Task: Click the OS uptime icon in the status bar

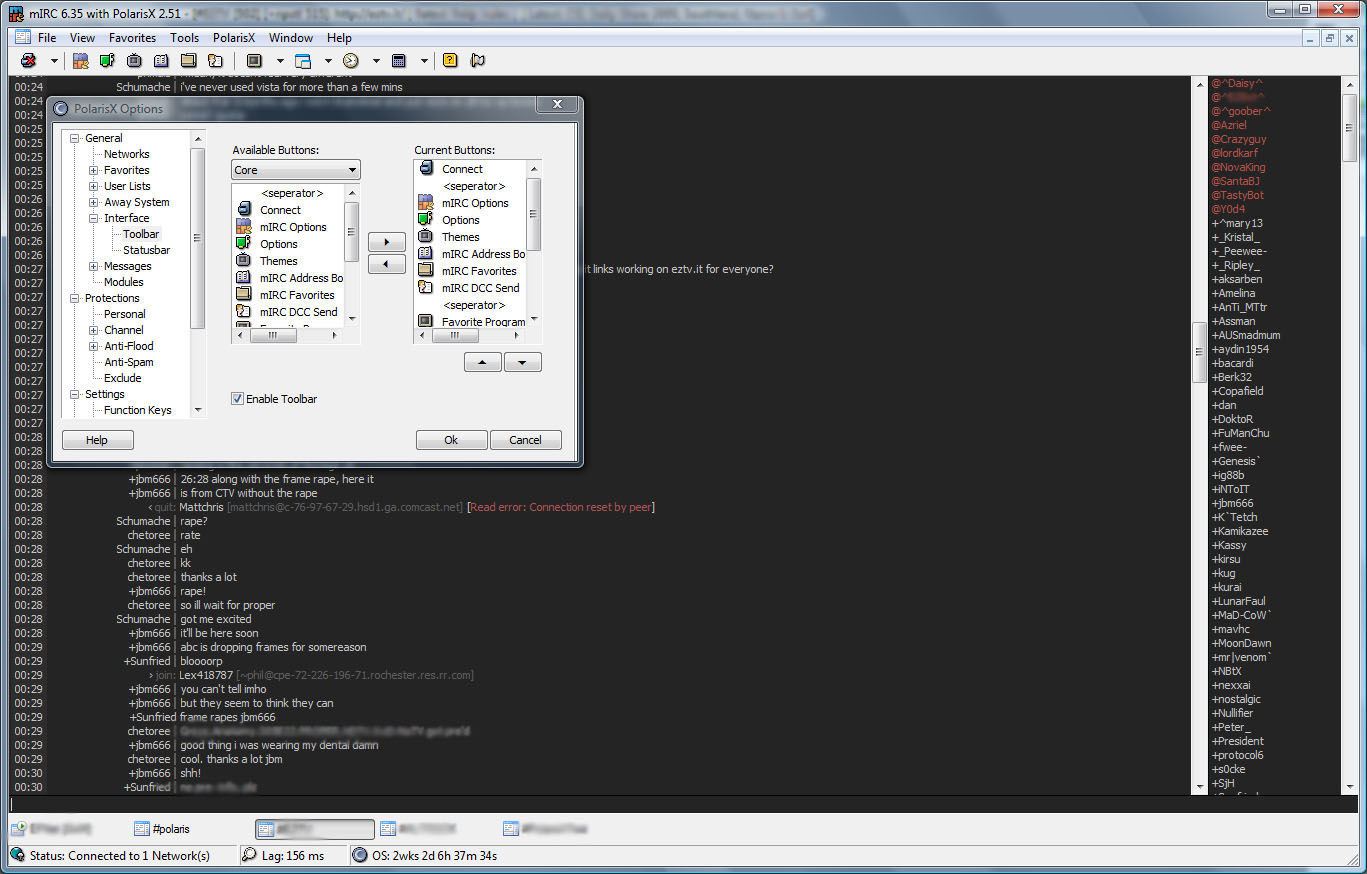Action: pyautogui.click(x=360, y=856)
